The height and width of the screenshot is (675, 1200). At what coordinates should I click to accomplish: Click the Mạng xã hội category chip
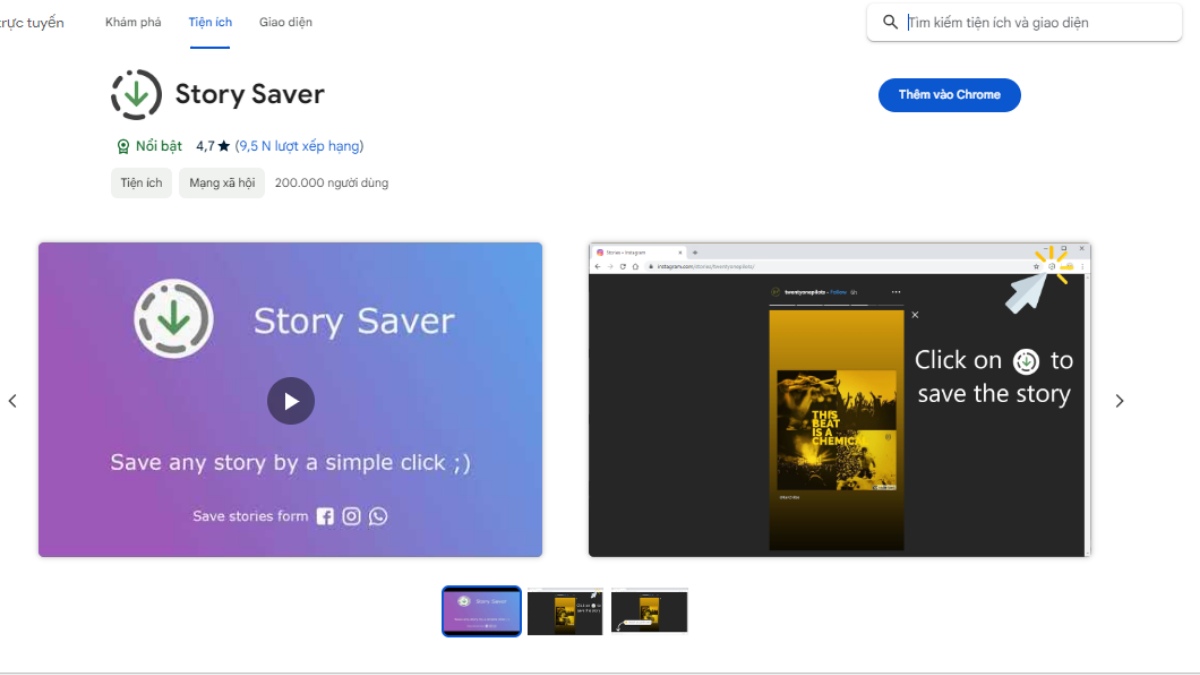tap(221, 183)
